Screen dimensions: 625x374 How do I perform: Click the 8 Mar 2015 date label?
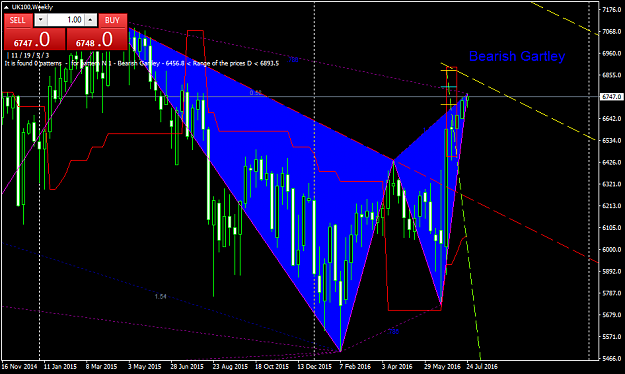point(101,366)
